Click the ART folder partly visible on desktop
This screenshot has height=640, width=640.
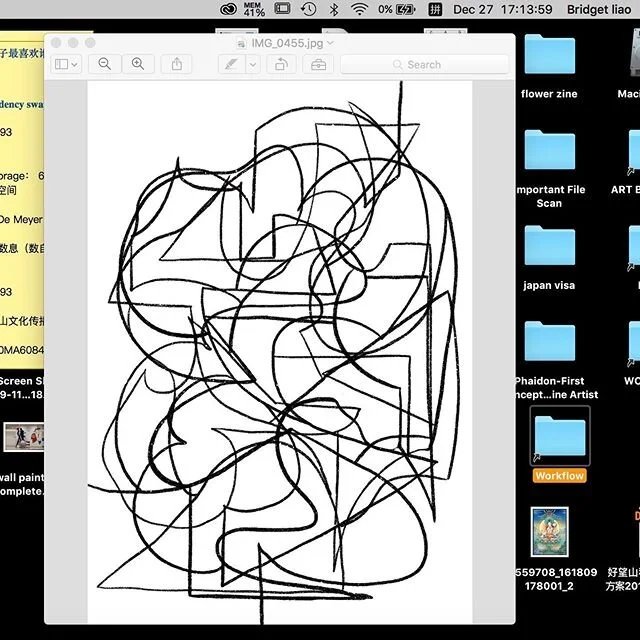coord(634,149)
